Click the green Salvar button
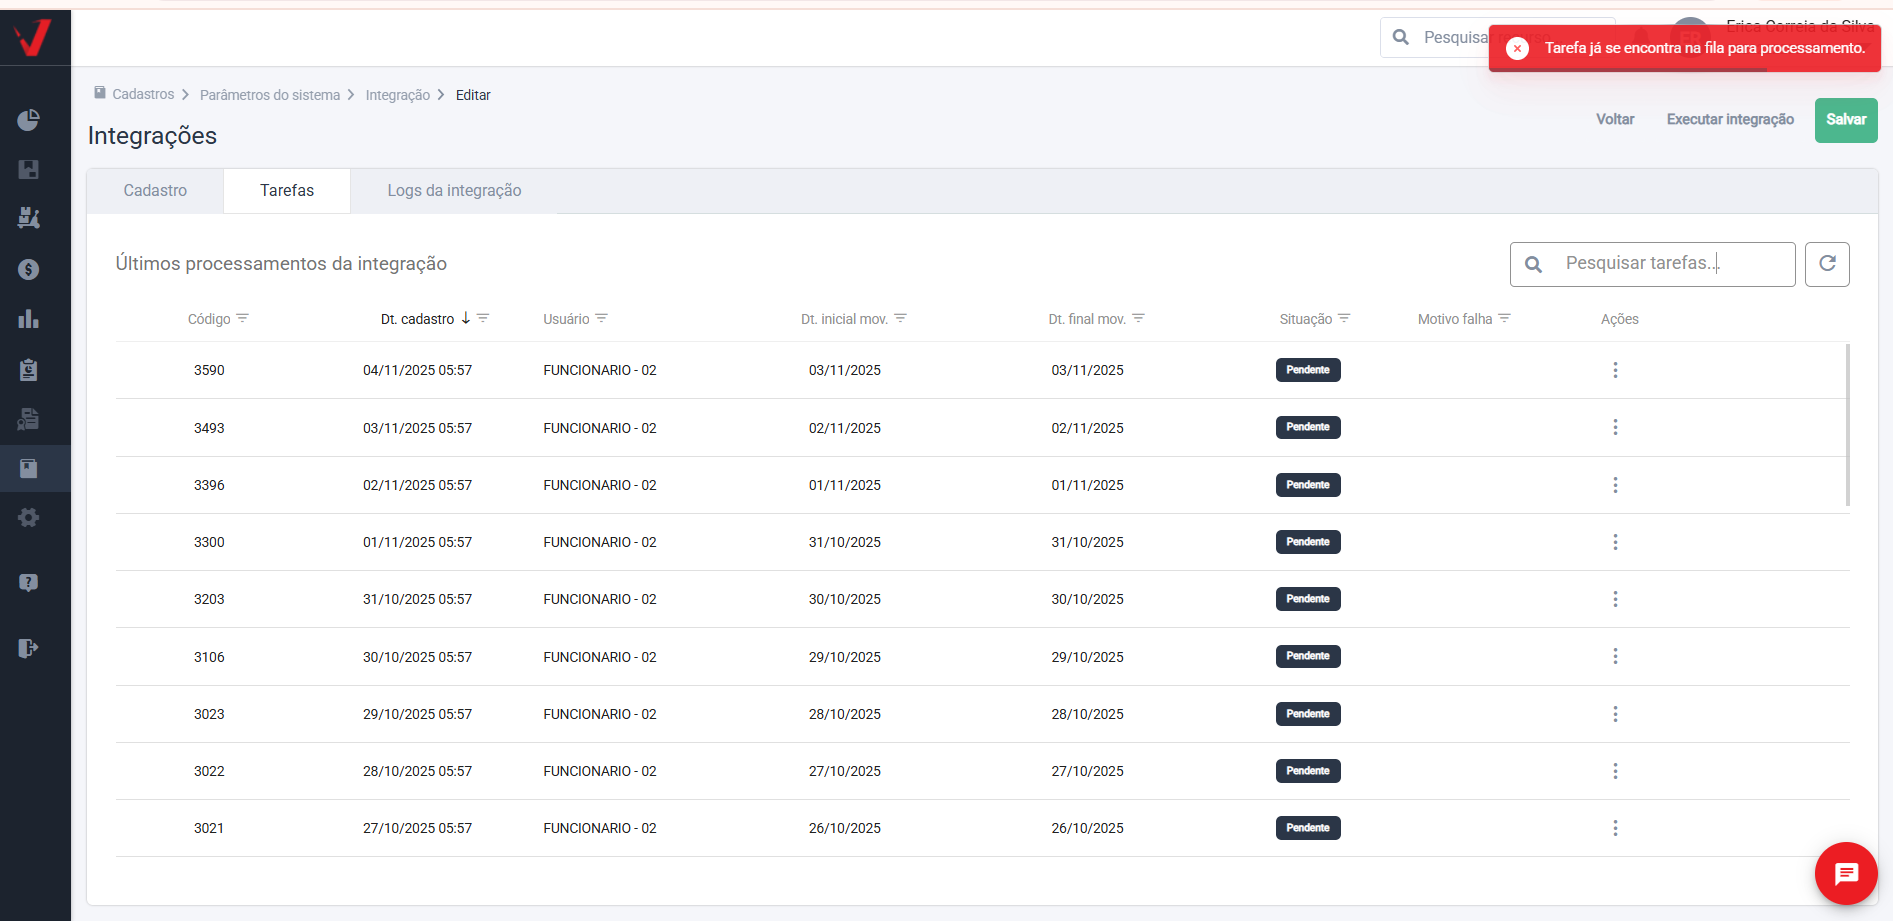1893x921 pixels. (x=1846, y=120)
